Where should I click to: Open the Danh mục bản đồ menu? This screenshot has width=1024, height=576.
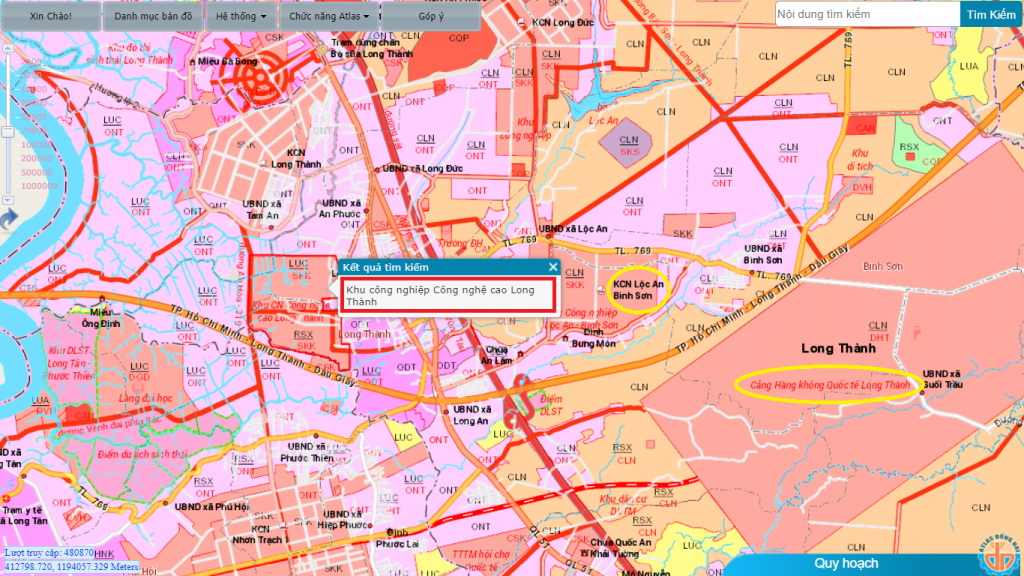pos(153,16)
